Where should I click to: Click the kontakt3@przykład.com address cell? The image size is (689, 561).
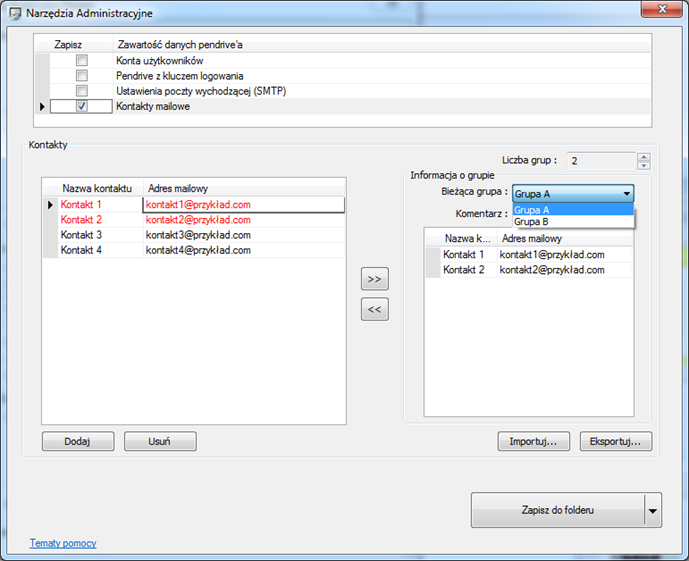(x=244, y=235)
